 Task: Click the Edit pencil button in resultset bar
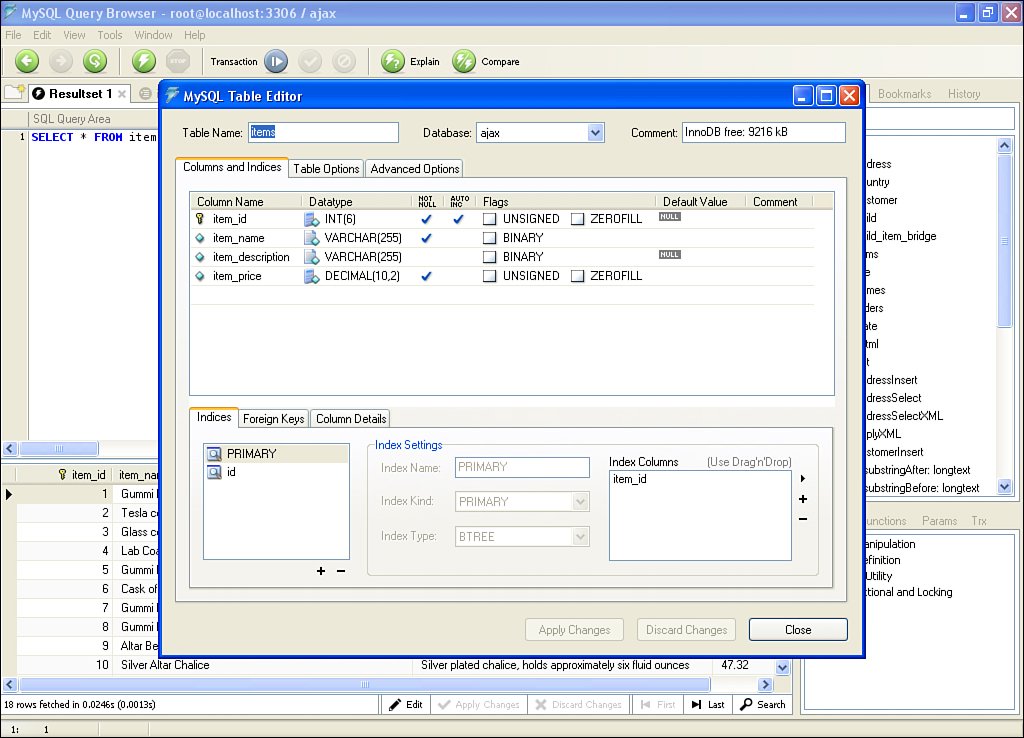[406, 705]
